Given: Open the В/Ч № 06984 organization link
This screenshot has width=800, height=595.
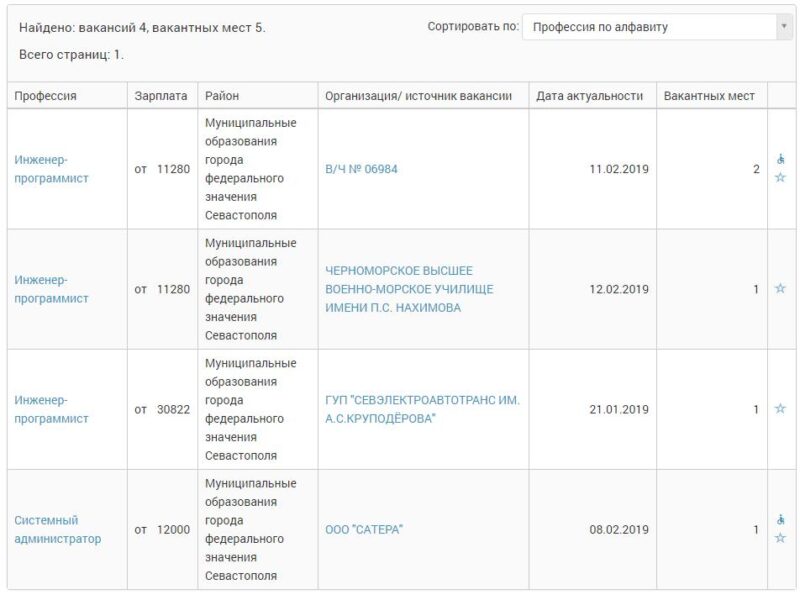Looking at the screenshot, I should [x=361, y=169].
